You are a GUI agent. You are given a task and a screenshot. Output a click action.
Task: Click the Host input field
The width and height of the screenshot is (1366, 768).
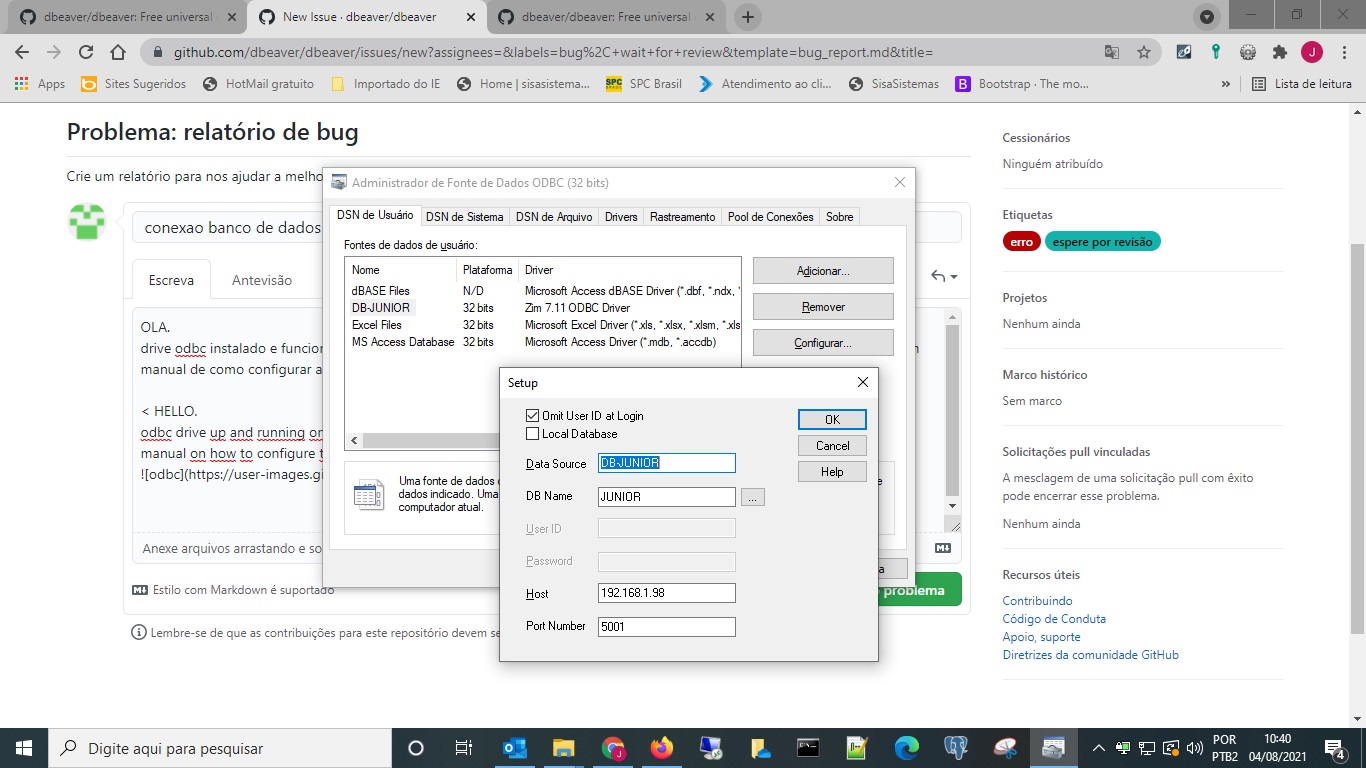coord(667,593)
